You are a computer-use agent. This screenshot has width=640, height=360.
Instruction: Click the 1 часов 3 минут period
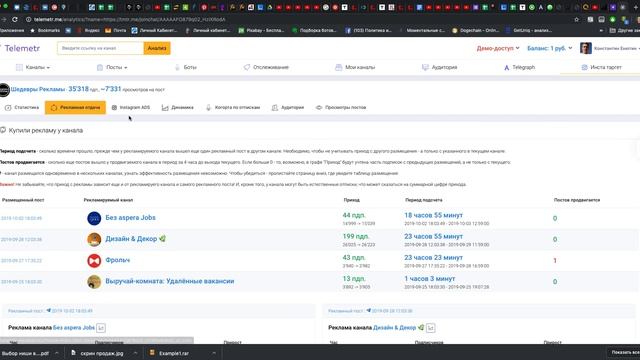pos(429,279)
